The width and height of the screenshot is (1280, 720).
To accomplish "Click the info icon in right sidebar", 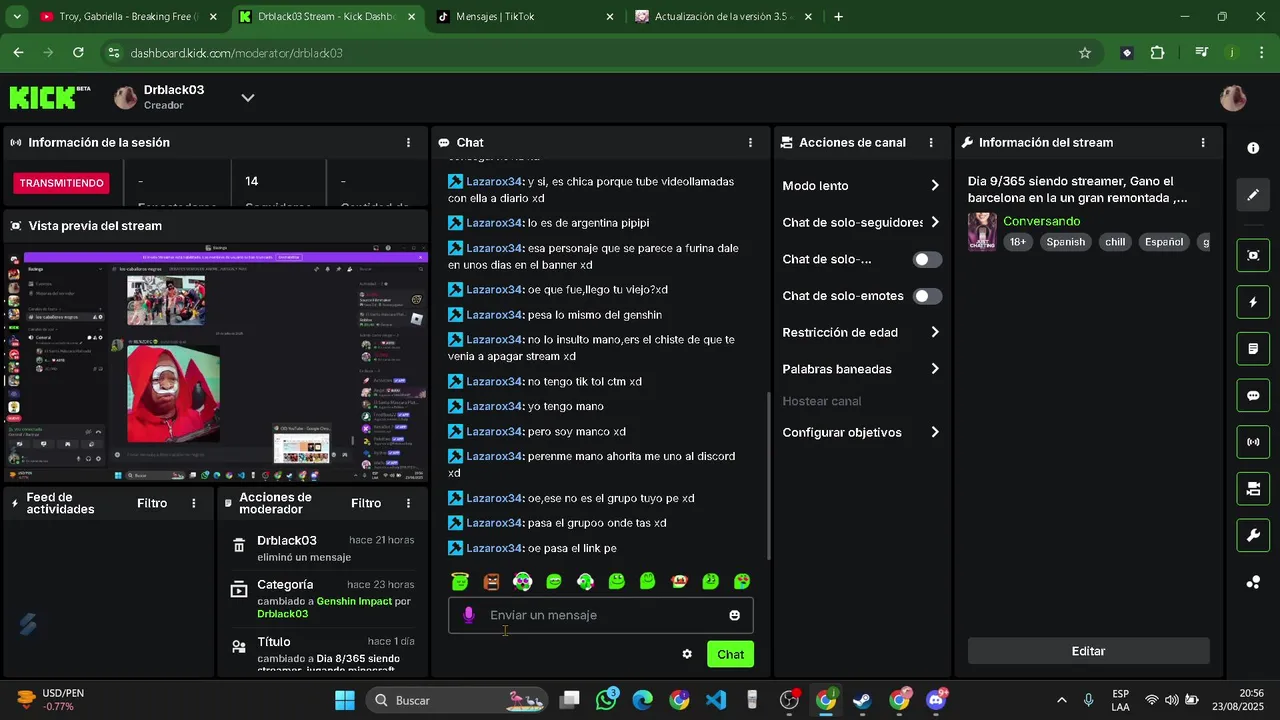I will point(1253,148).
